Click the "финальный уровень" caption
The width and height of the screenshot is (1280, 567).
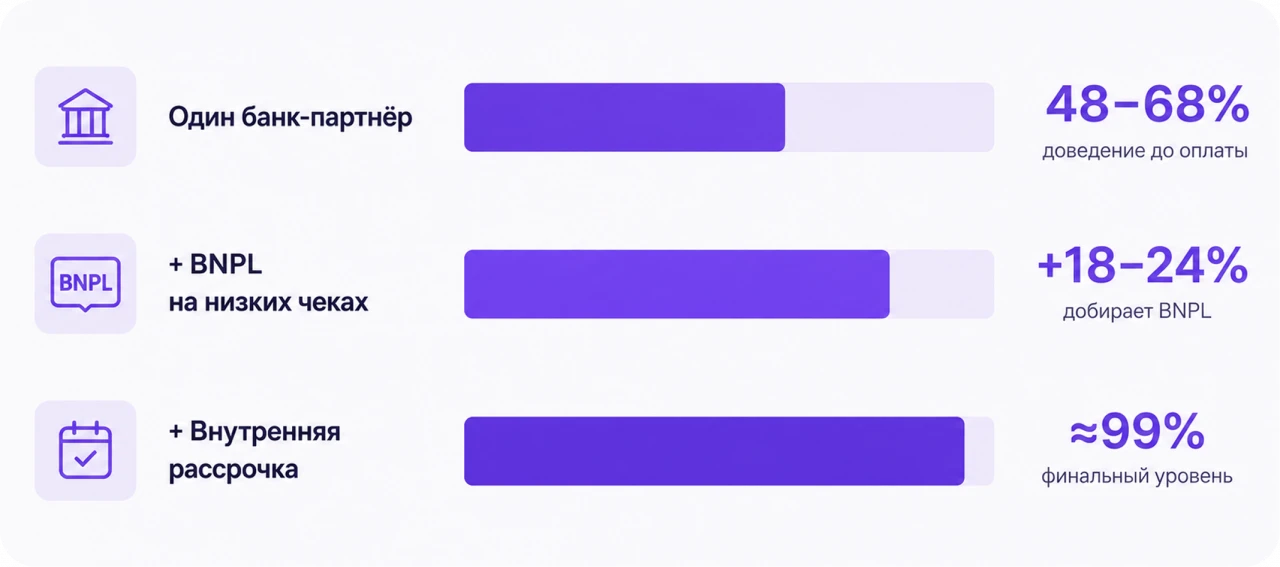pos(1137,476)
